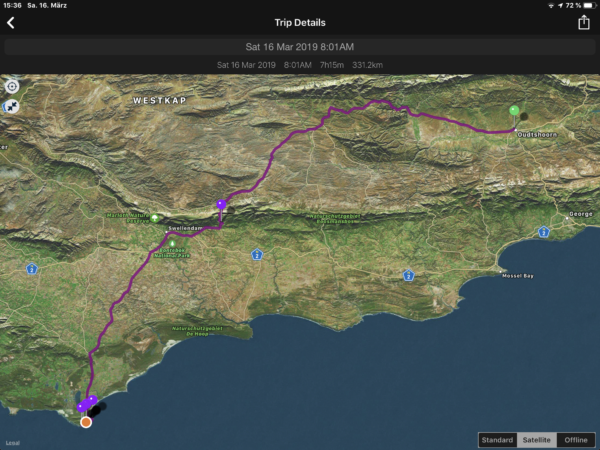Tap the purple waypoint pin near Swellendam
The height and width of the screenshot is (450, 600).
pyautogui.click(x=221, y=204)
